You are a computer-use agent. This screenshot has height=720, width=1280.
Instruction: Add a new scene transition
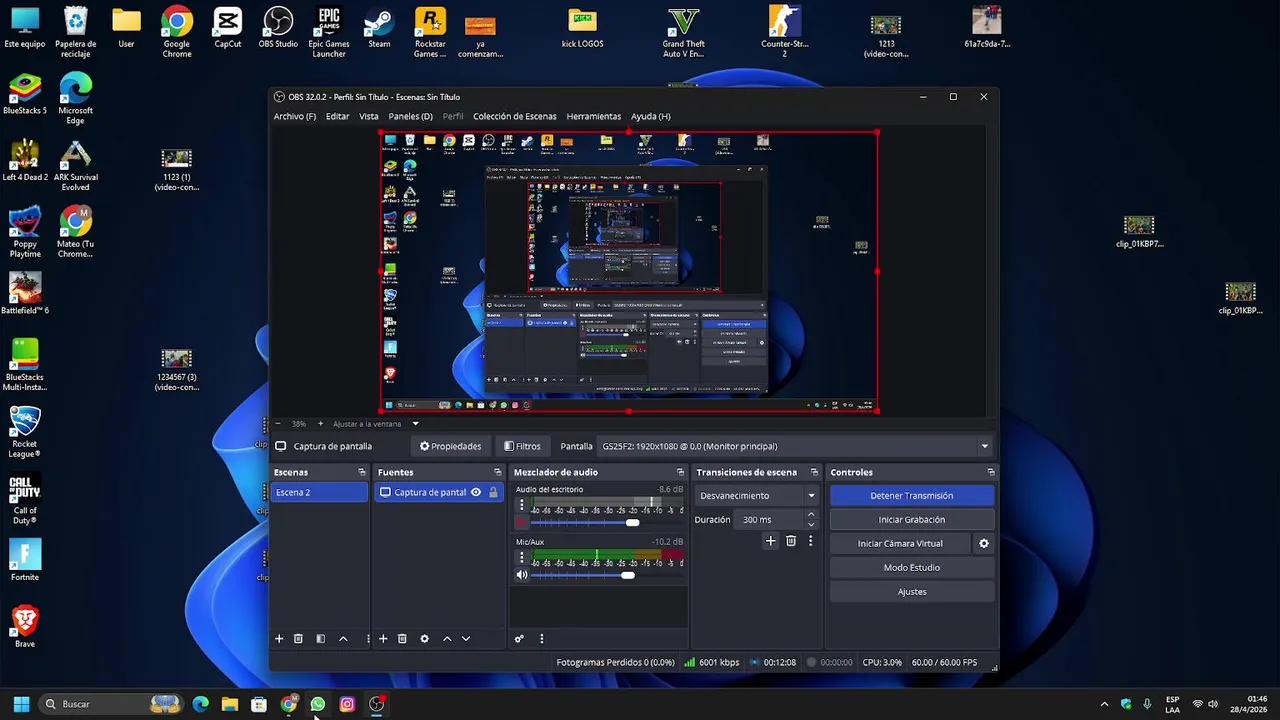[x=770, y=541]
